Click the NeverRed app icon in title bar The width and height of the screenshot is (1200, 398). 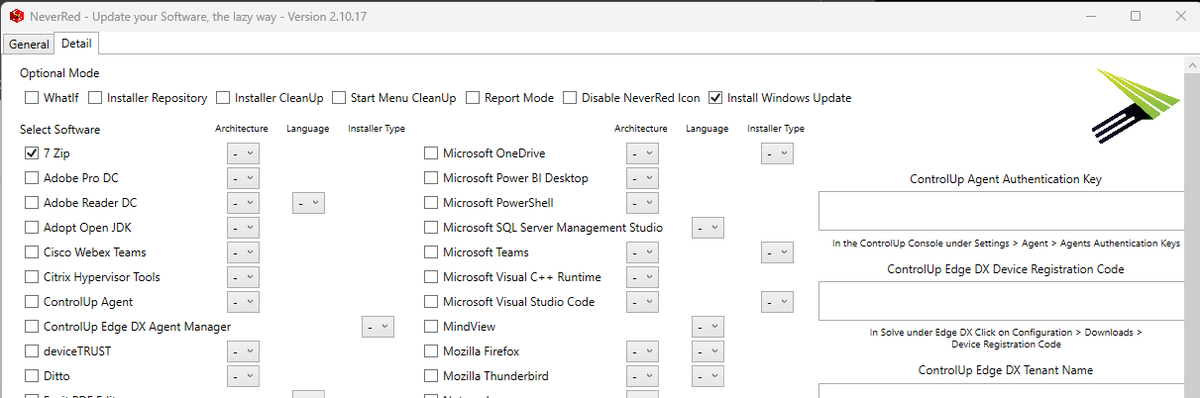coord(16,16)
